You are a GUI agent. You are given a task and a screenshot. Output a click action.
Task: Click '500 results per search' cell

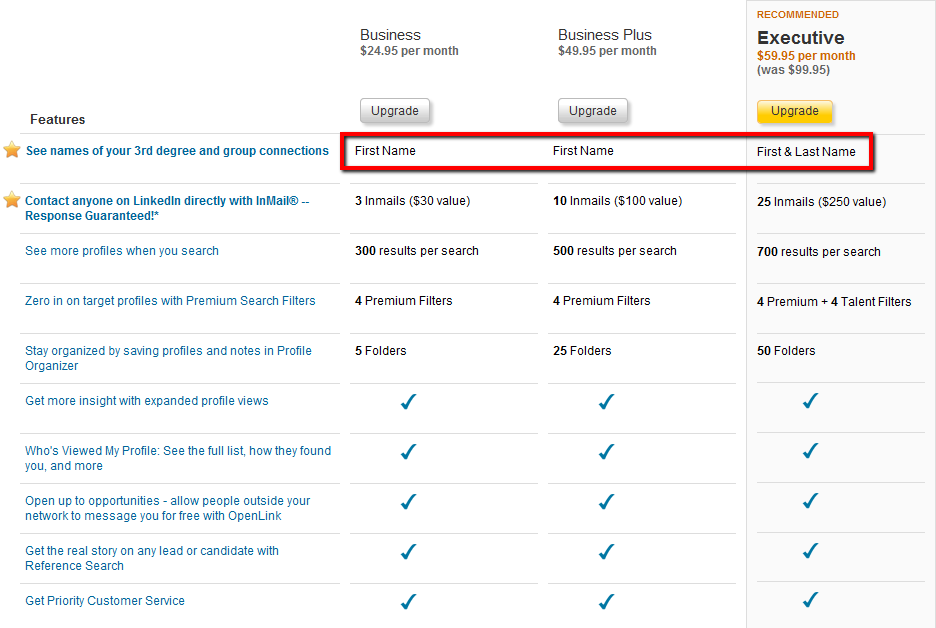[615, 251]
